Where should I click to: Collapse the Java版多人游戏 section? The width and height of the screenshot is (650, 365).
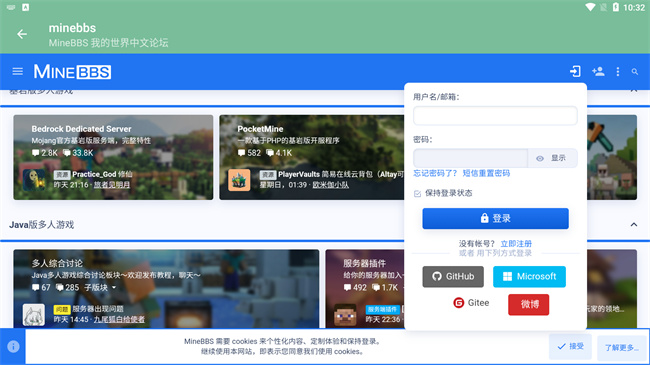point(634,224)
